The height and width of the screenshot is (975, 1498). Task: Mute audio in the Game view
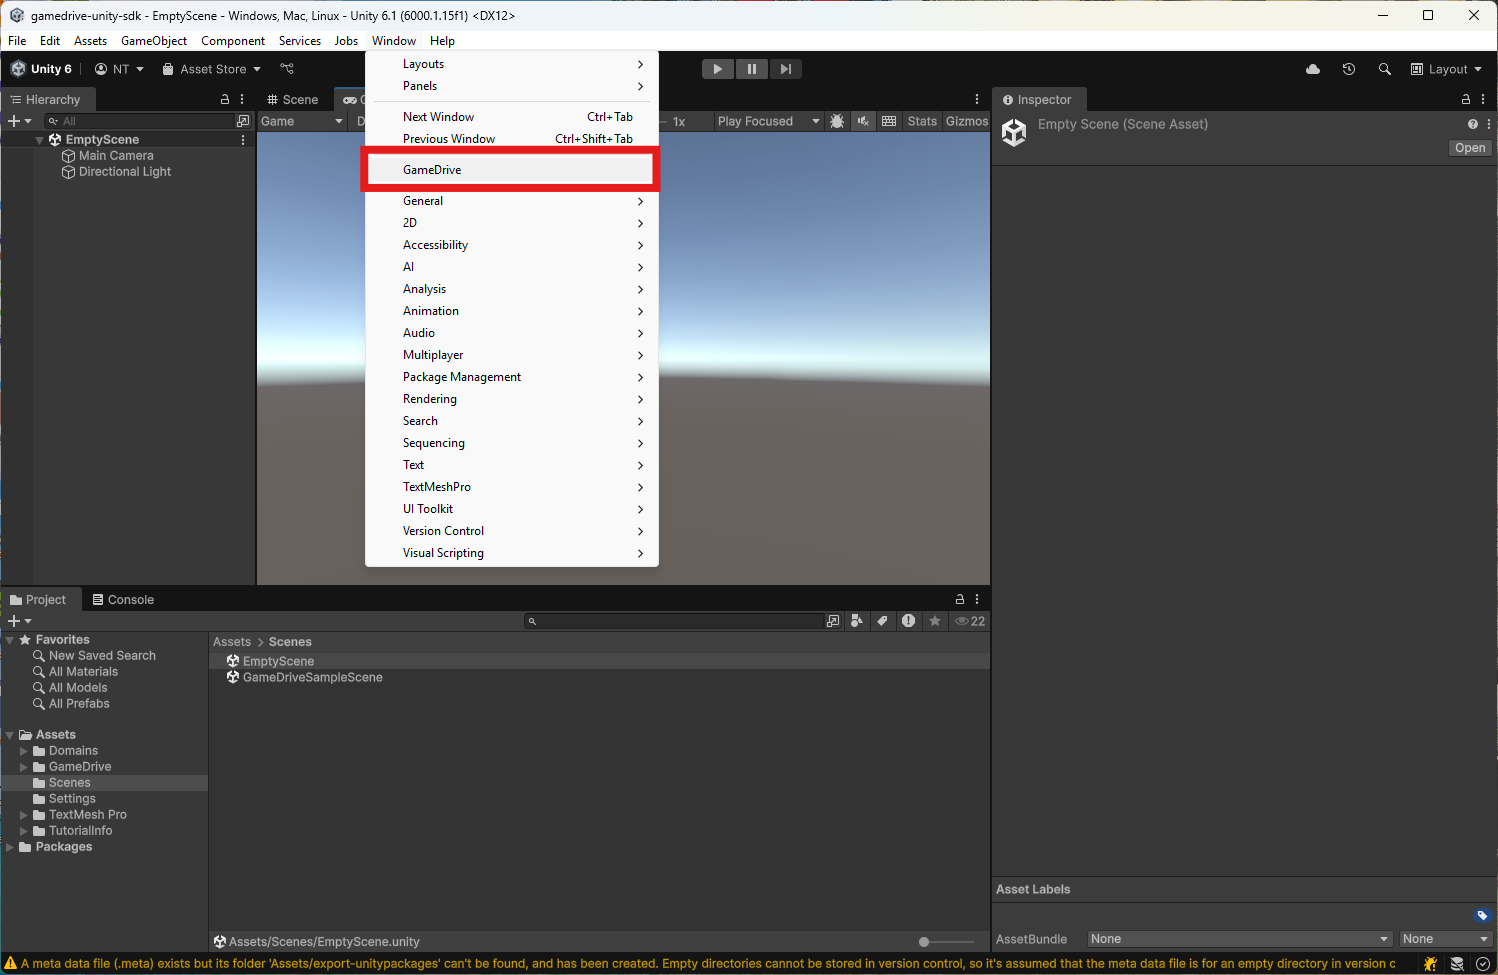coord(863,120)
